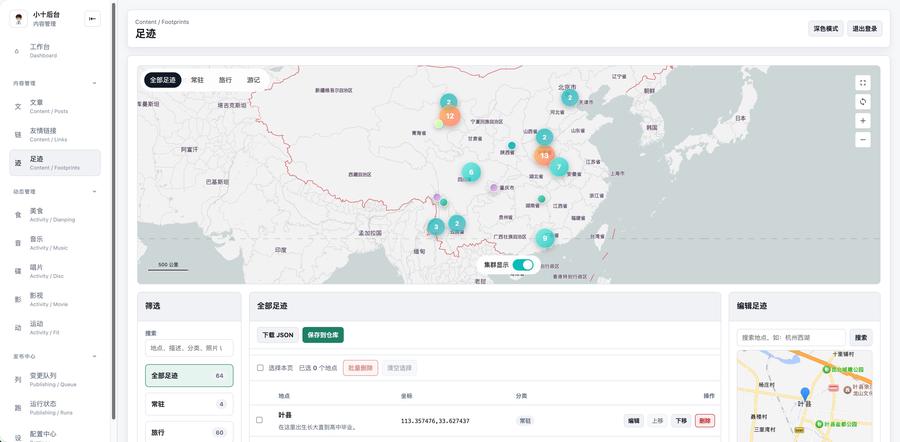Enable 深色模式 dark mode
This screenshot has width=900, height=442.
point(825,28)
